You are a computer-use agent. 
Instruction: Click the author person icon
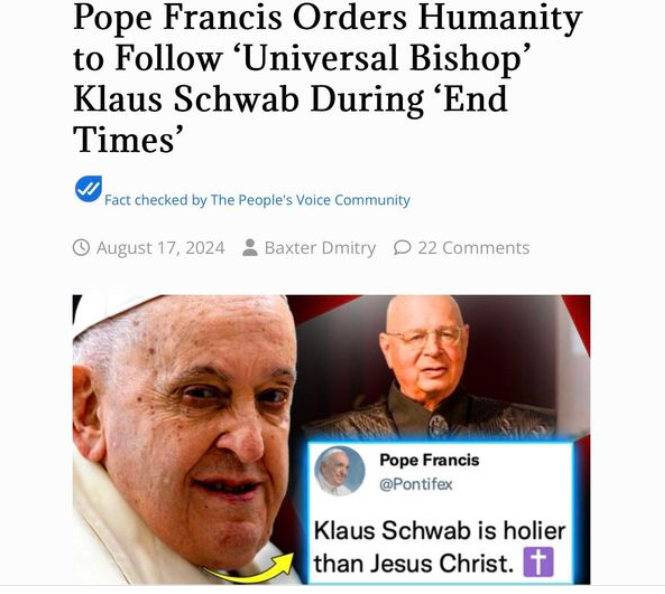pyautogui.click(x=250, y=248)
